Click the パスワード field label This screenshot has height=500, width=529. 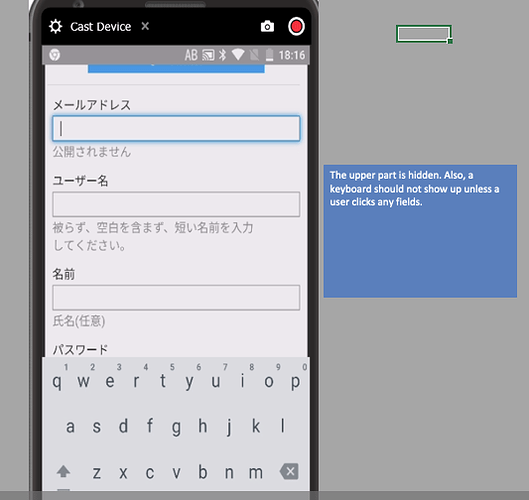(x=80, y=350)
